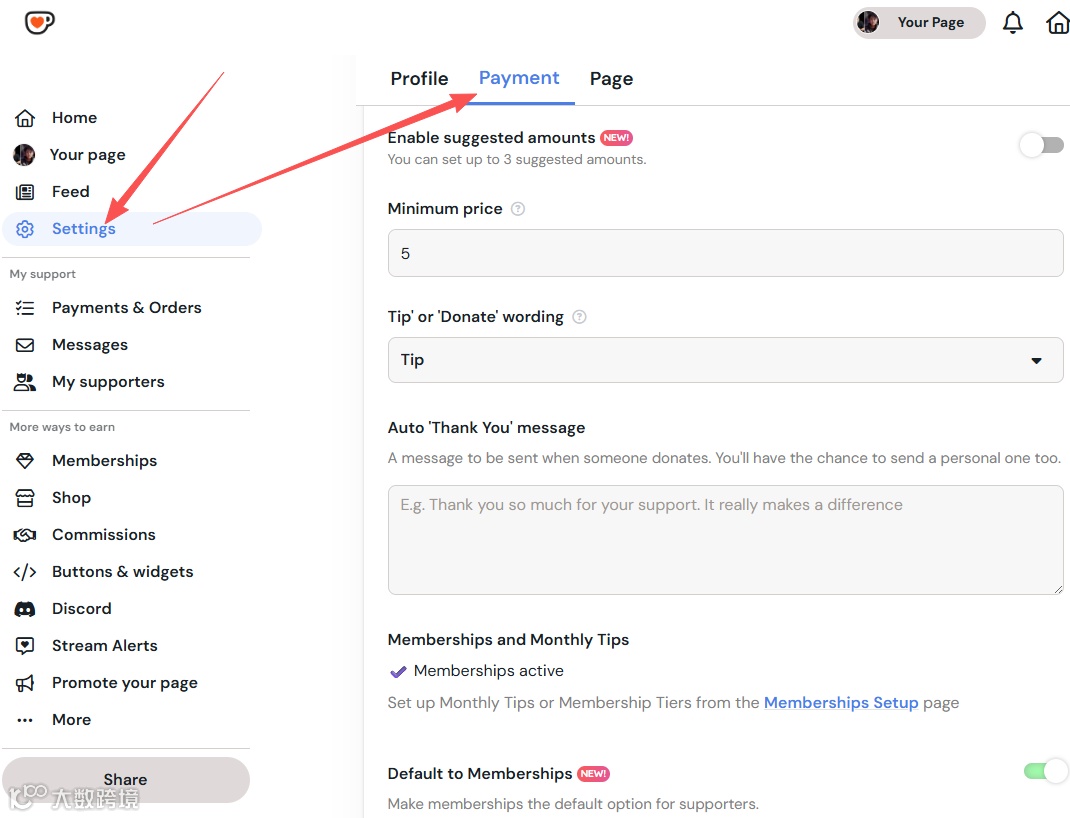
Task: Open the Tip or Donate wording dropdown
Action: coord(725,360)
